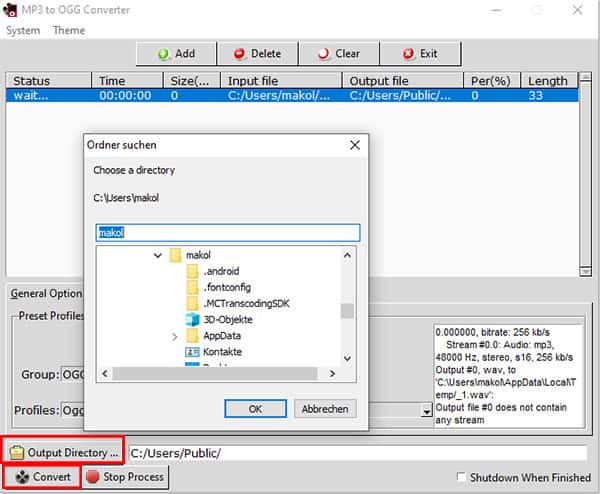Screen dimensions: 600x494
Task: Select the .fontconfig folder
Action: click(227, 287)
